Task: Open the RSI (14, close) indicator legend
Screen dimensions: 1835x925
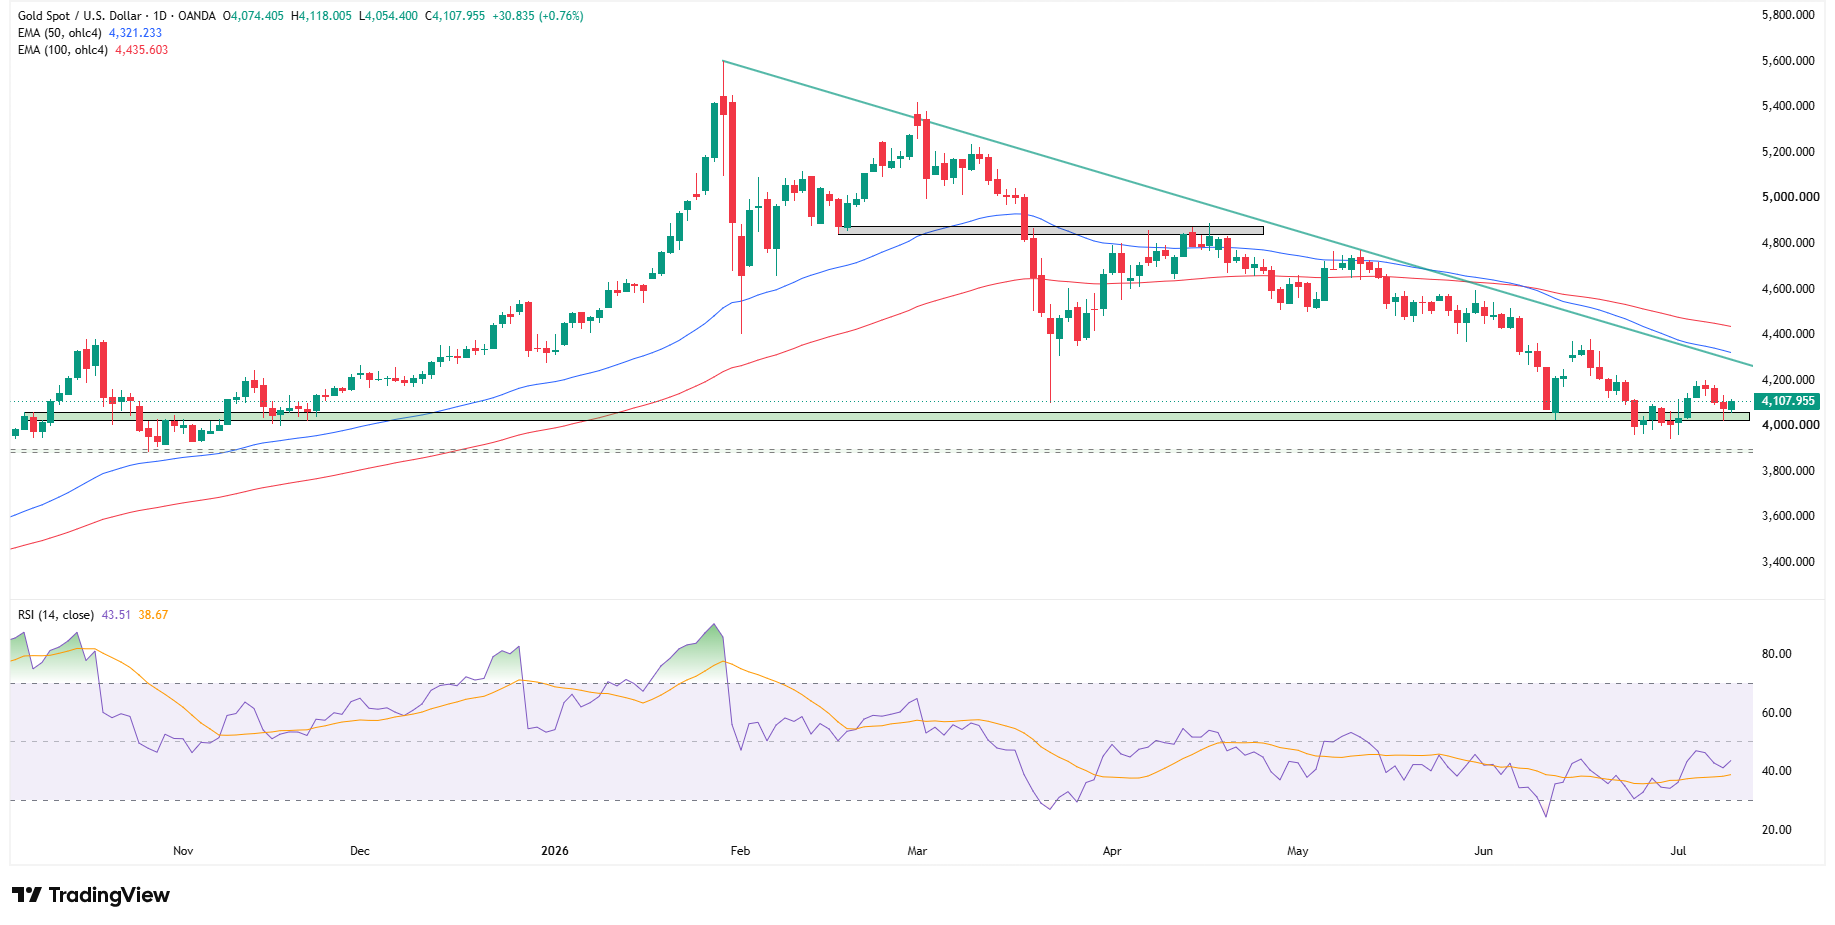Action: tap(56, 615)
